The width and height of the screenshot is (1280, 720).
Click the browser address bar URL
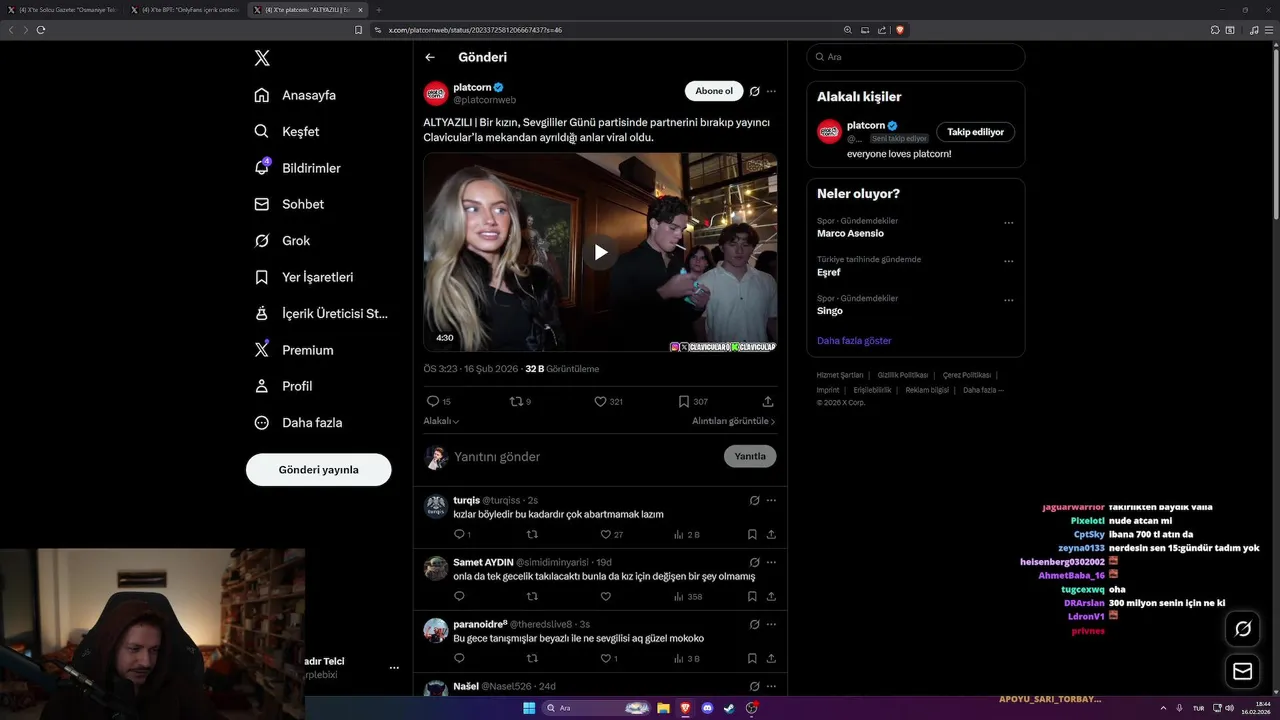click(475, 30)
